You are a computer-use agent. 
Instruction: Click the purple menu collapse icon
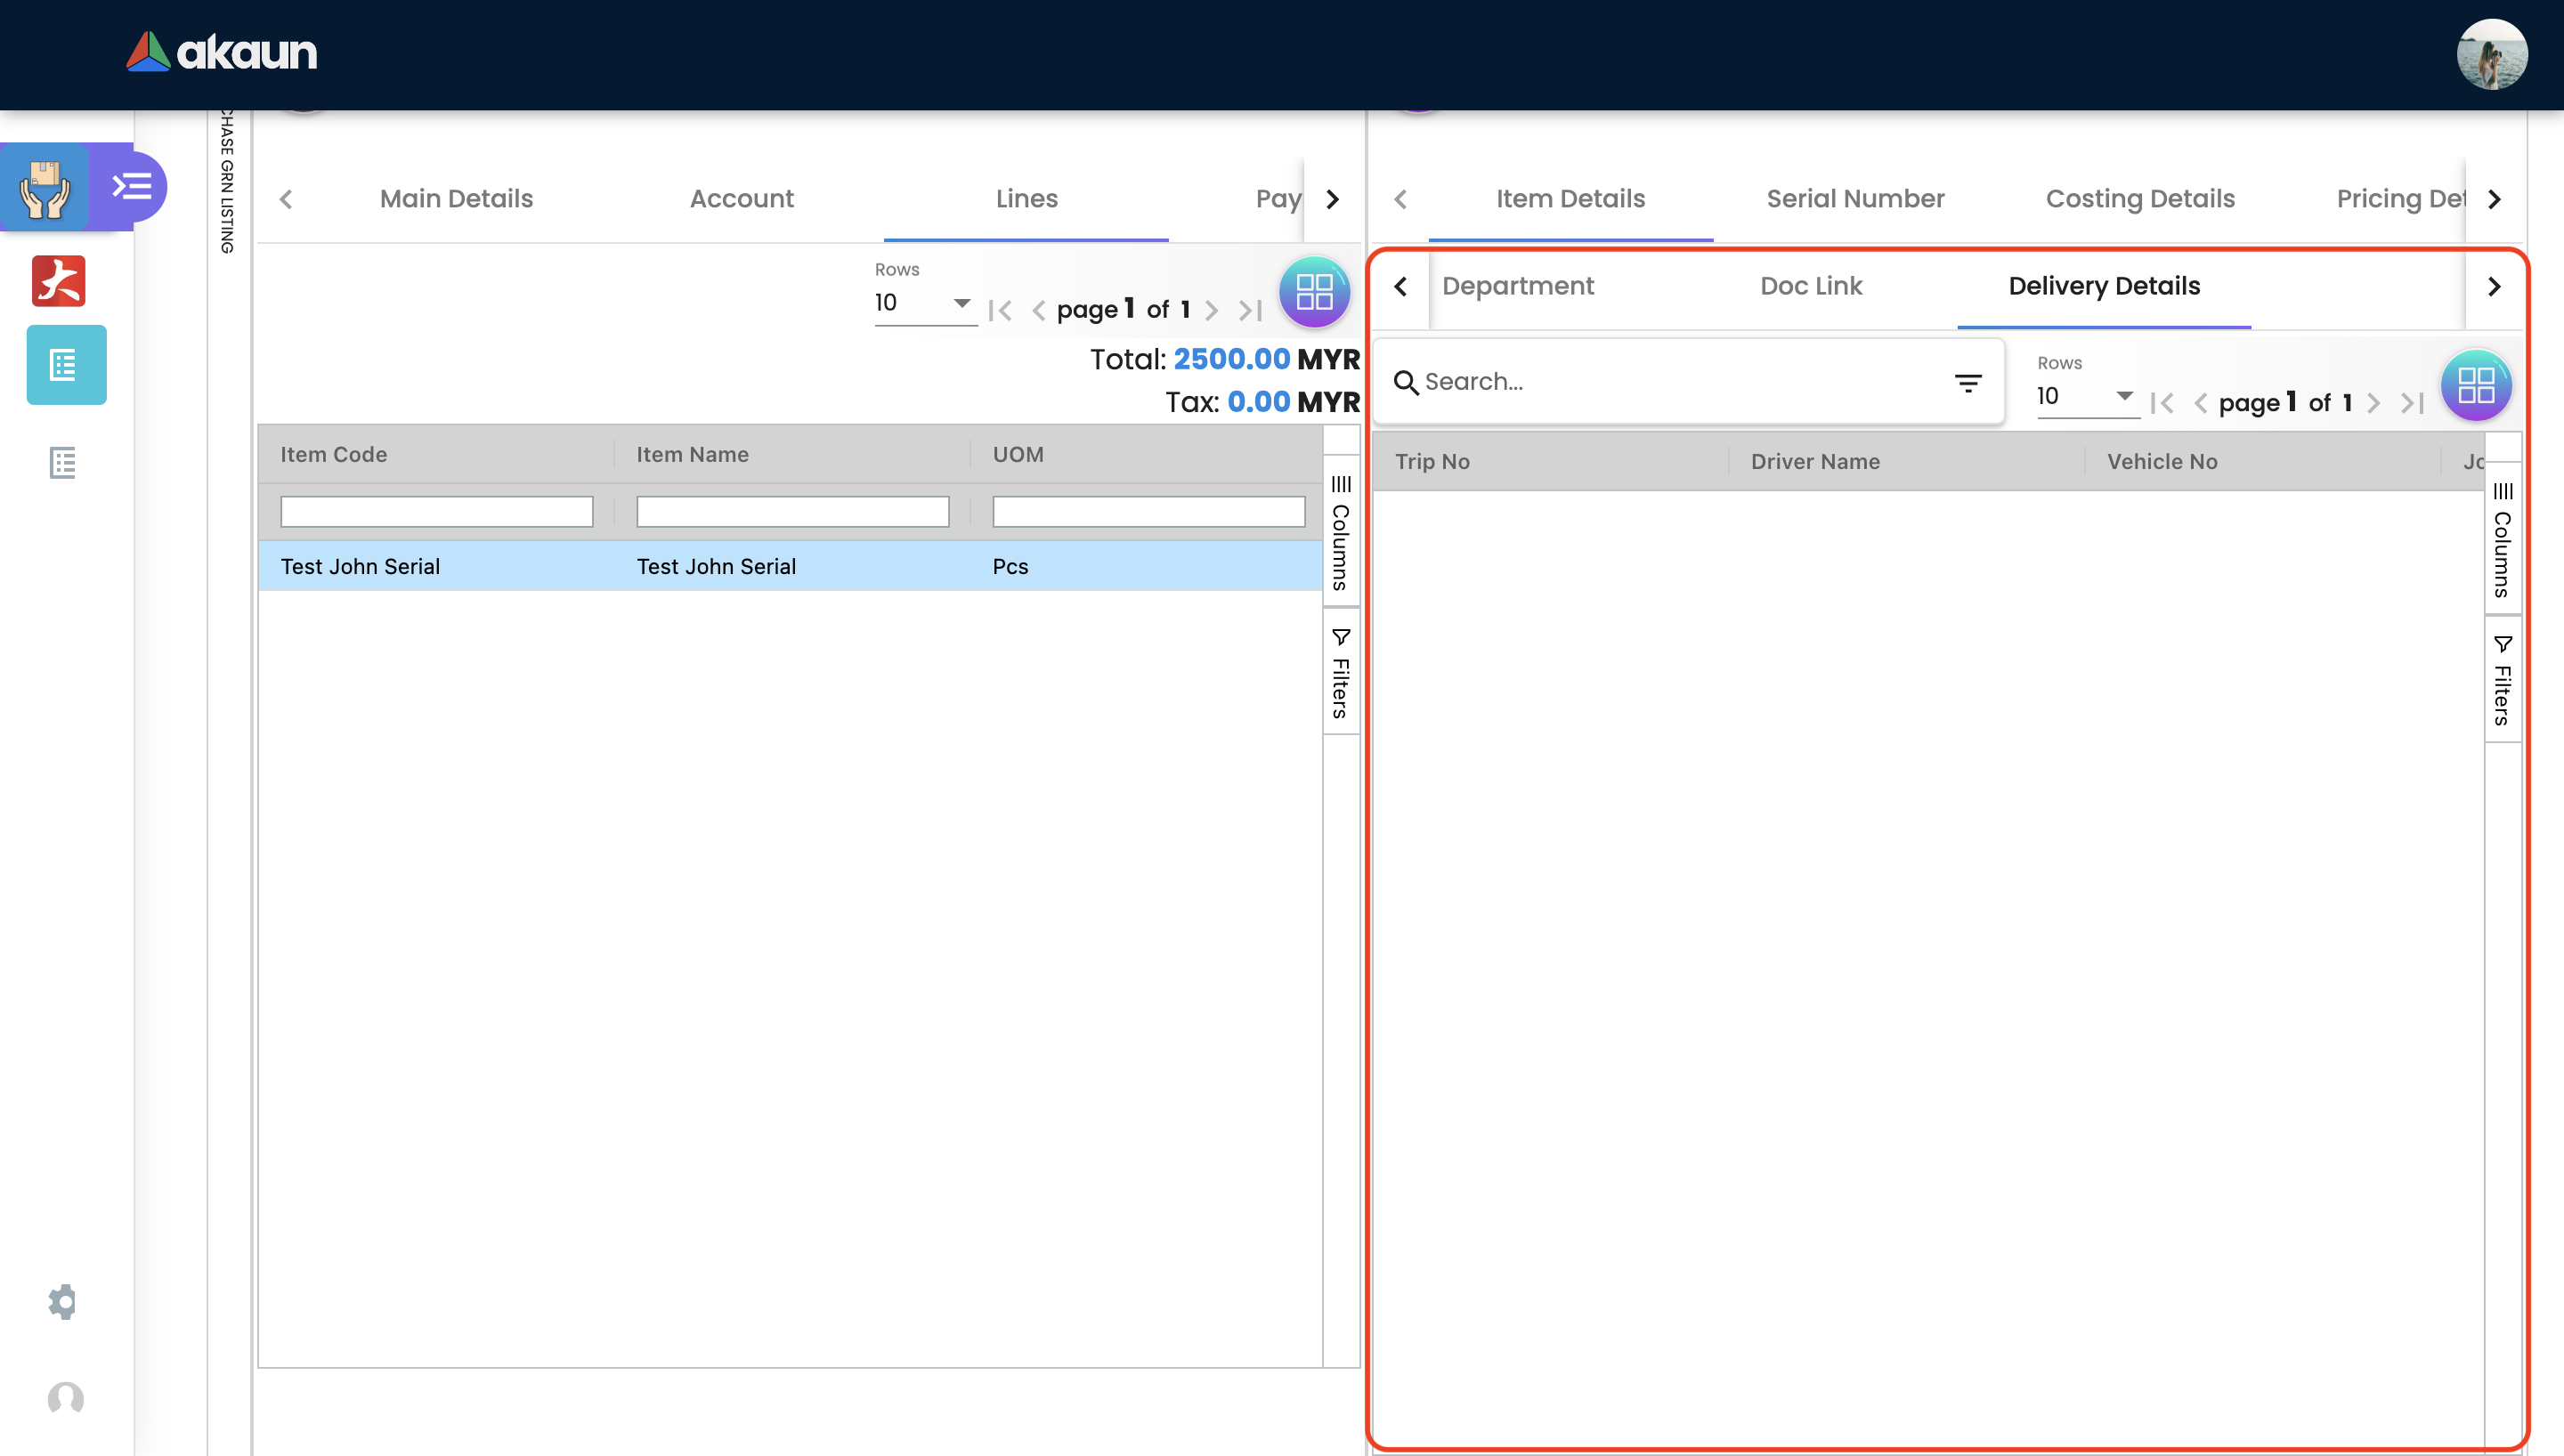point(131,186)
